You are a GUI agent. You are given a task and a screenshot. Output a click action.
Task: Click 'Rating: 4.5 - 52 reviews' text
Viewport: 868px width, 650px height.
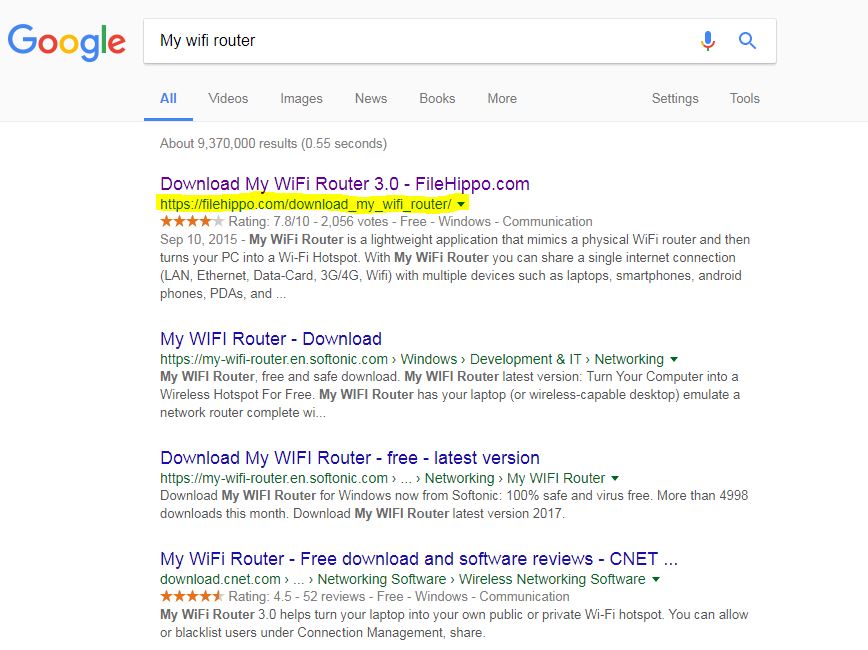coord(297,596)
